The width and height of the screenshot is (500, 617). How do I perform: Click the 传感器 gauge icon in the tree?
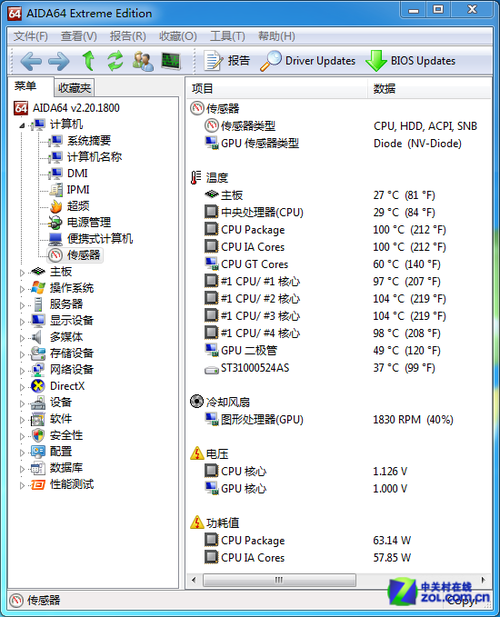55,255
